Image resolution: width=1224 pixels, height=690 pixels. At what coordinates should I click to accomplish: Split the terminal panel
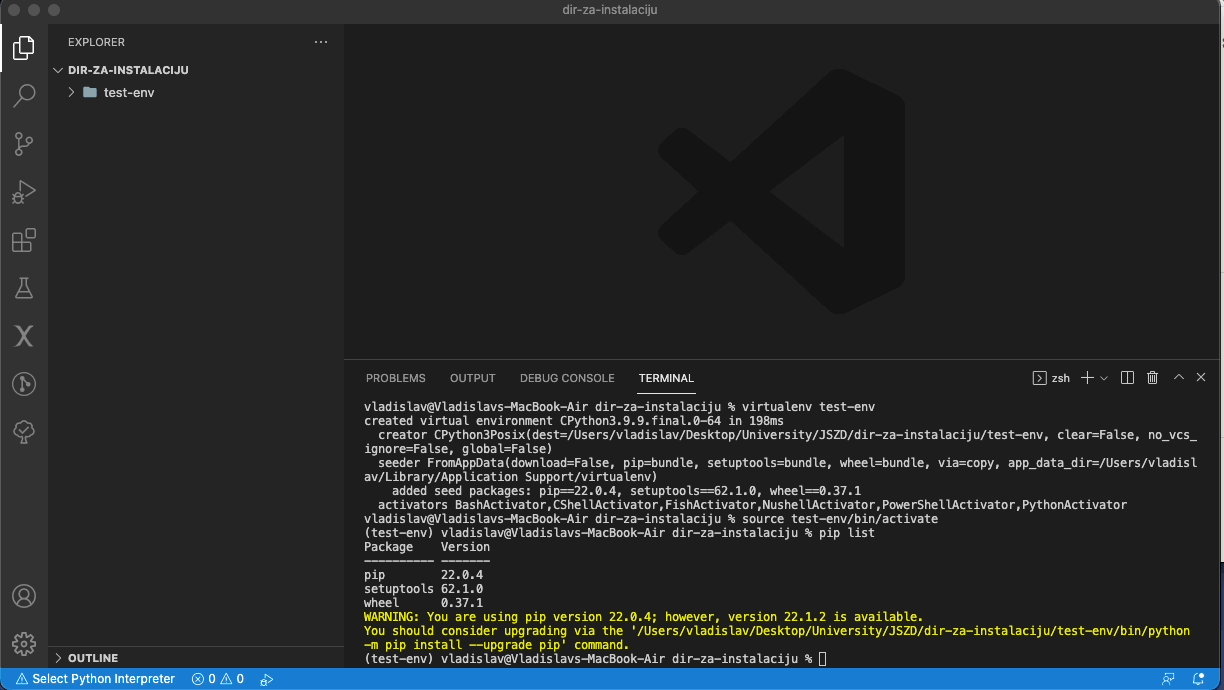pyautogui.click(x=1128, y=378)
